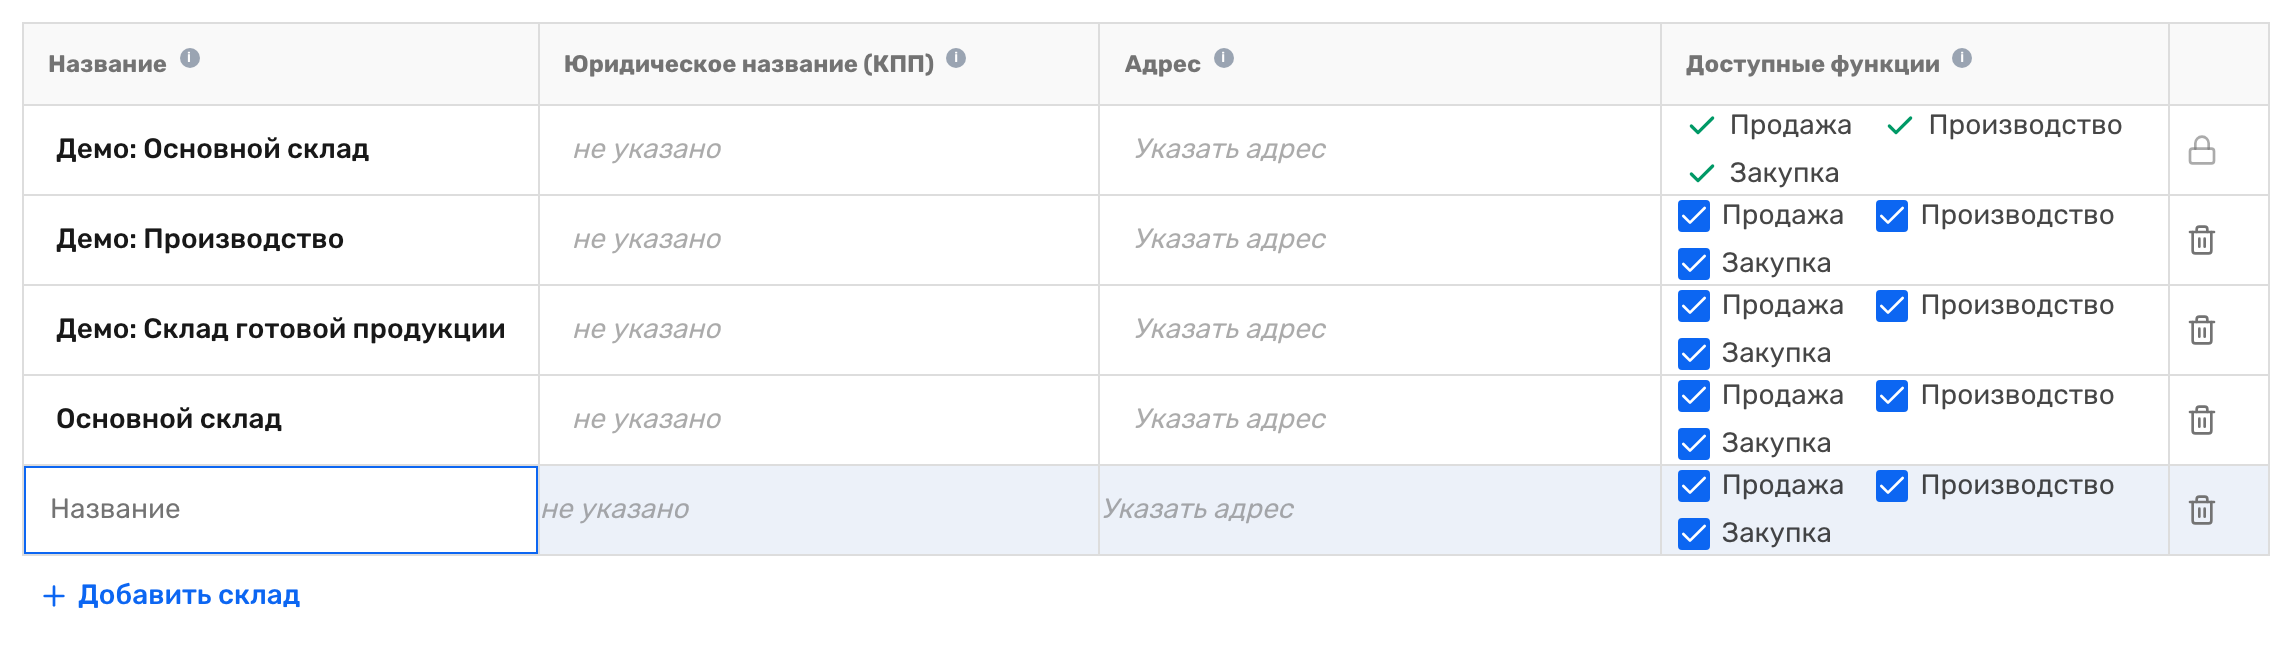Delete Демо: Склад готовой продукции via trash icon
2292x660 pixels.
(x=2202, y=330)
